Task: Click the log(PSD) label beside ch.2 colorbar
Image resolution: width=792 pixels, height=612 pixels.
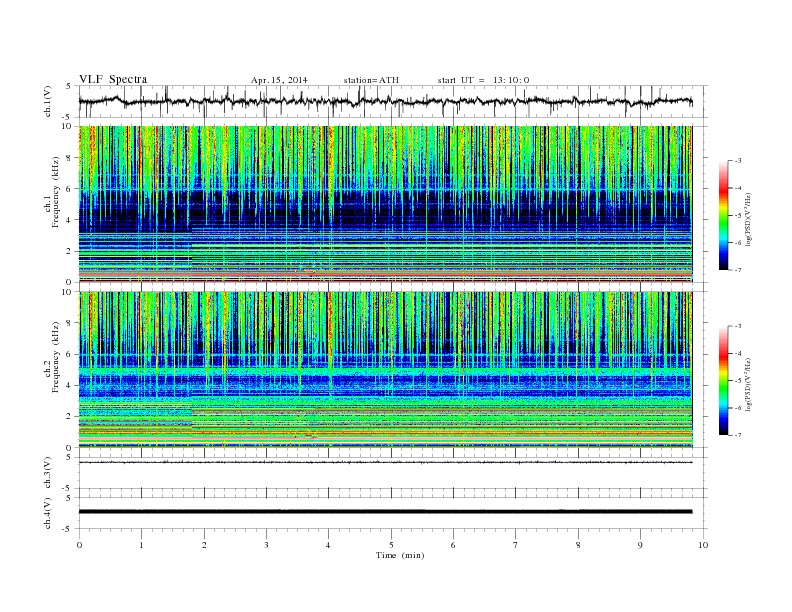Action: [x=749, y=383]
